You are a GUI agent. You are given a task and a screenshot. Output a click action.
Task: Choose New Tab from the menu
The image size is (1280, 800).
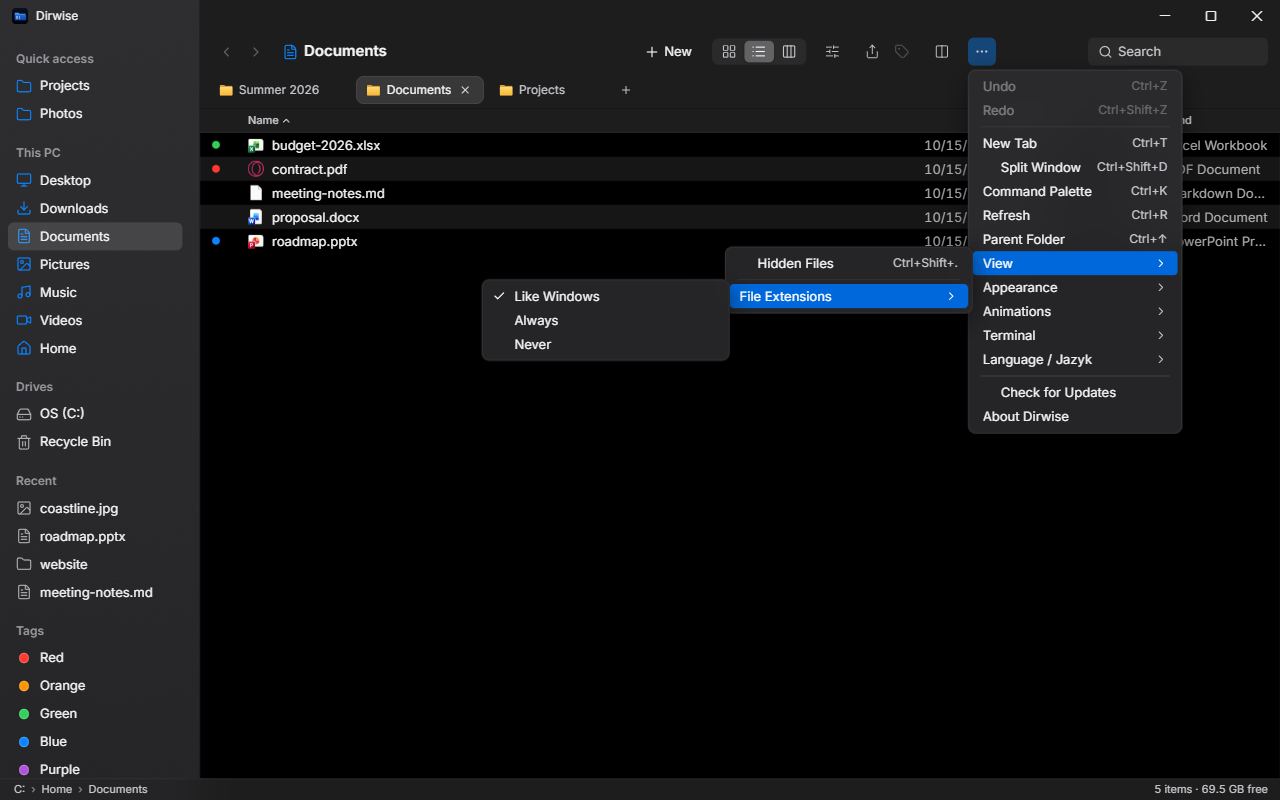pyautogui.click(x=1075, y=143)
